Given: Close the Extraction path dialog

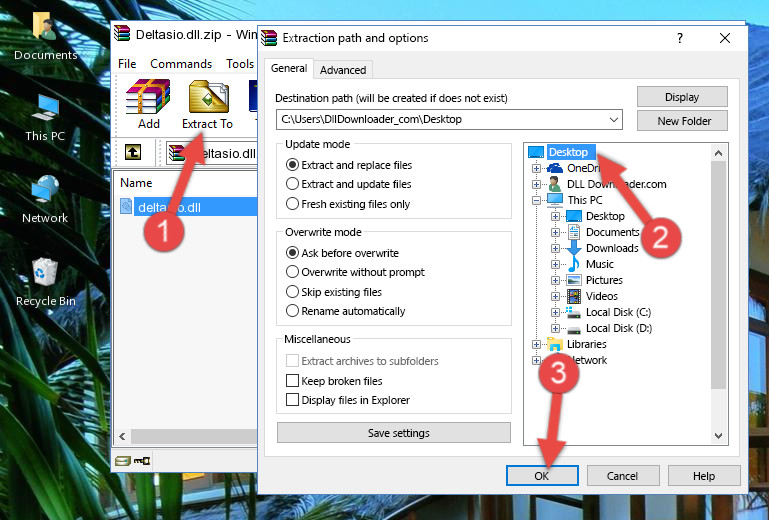Looking at the screenshot, I should pyautogui.click(x=725, y=38).
